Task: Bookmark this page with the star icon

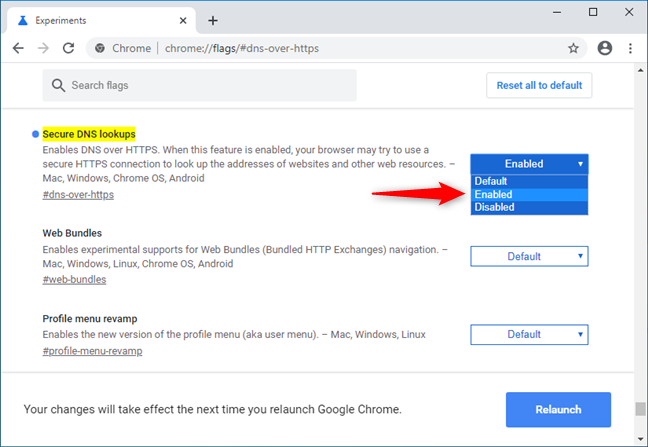Action: [x=573, y=48]
